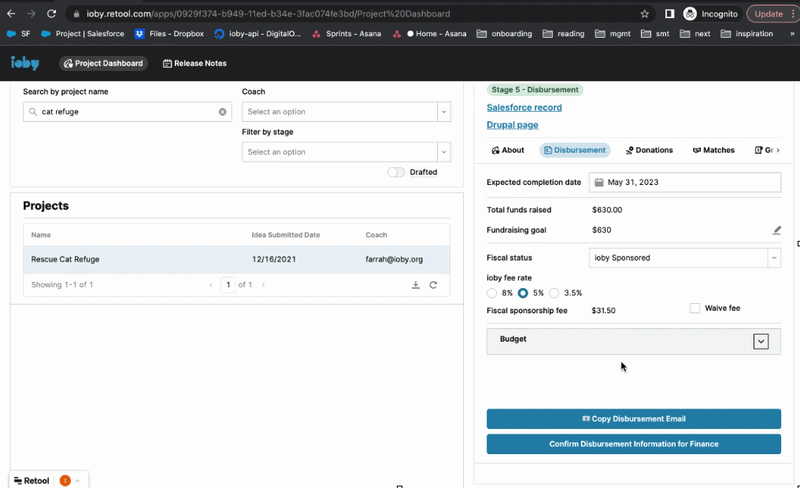
Task: Click the farrah@ioby.org coach cell
Action: [x=394, y=259]
